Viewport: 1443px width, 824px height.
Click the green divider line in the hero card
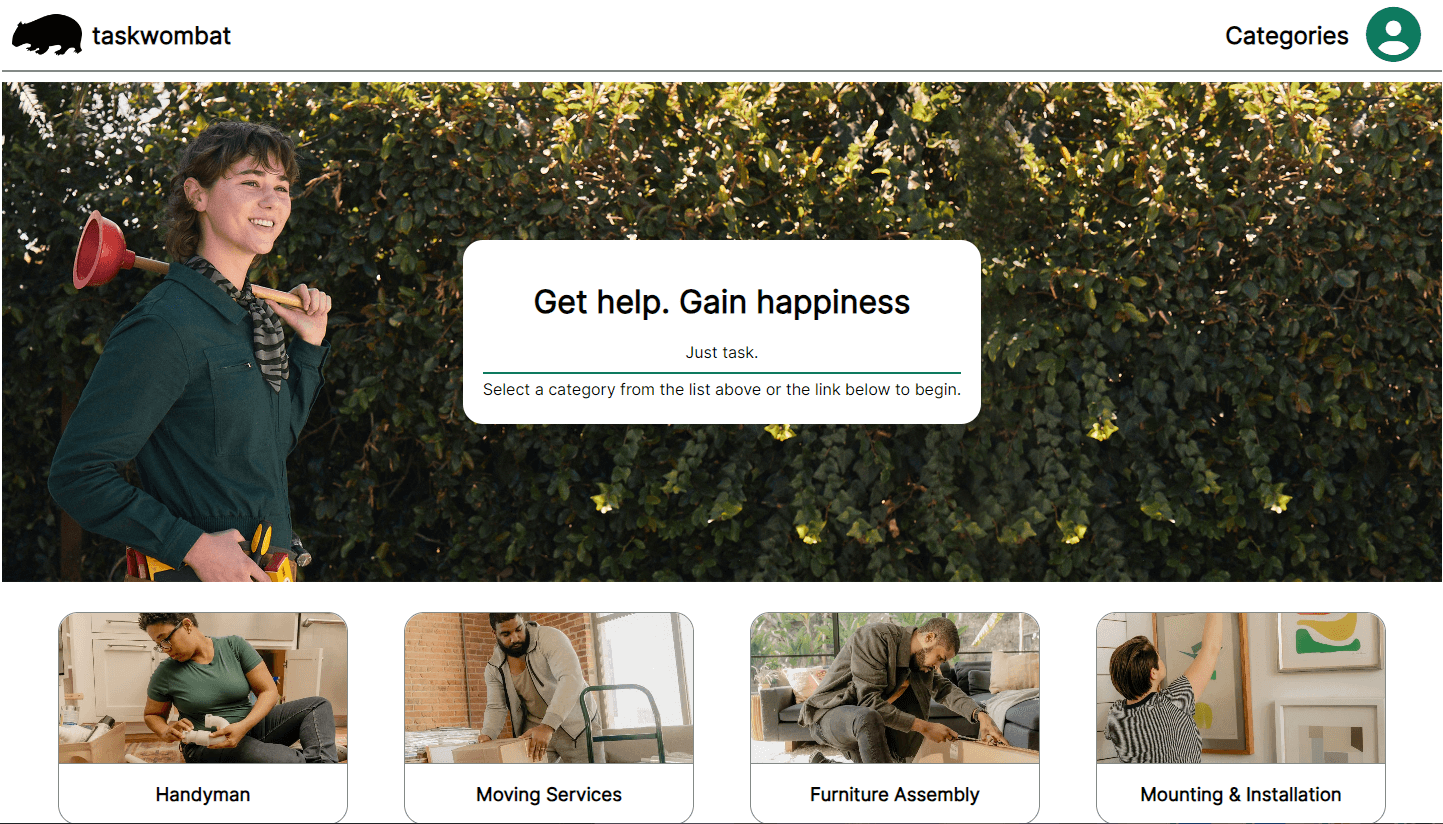[722, 373]
